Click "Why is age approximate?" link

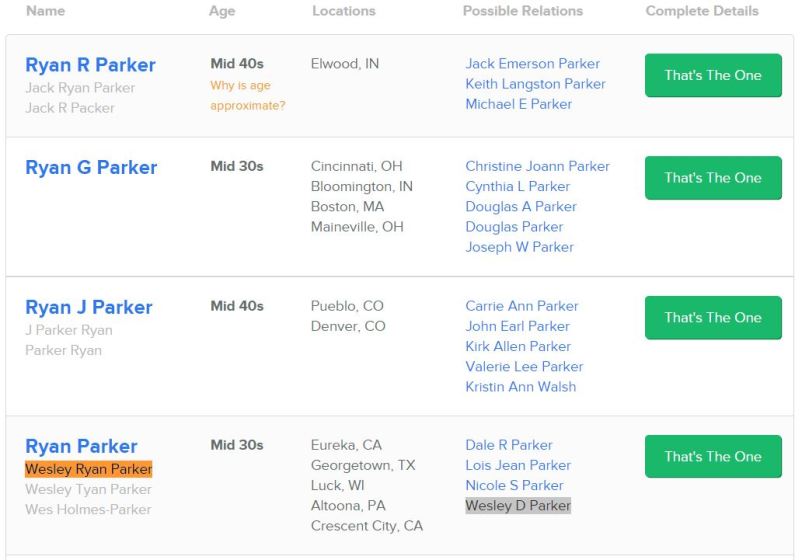(247, 95)
